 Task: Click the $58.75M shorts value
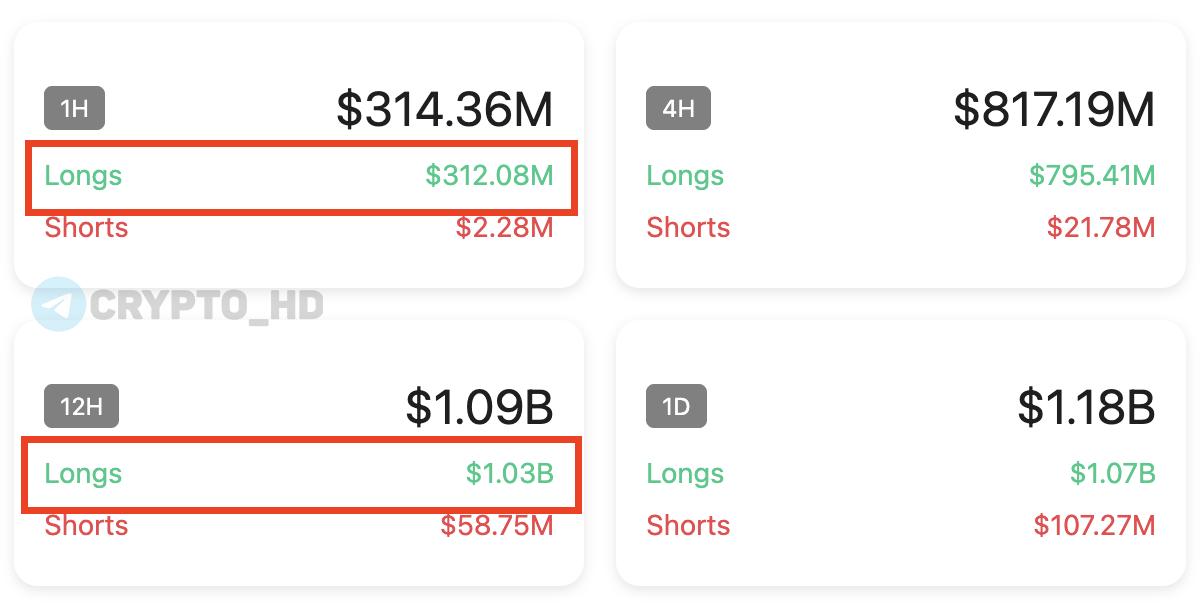pos(497,526)
